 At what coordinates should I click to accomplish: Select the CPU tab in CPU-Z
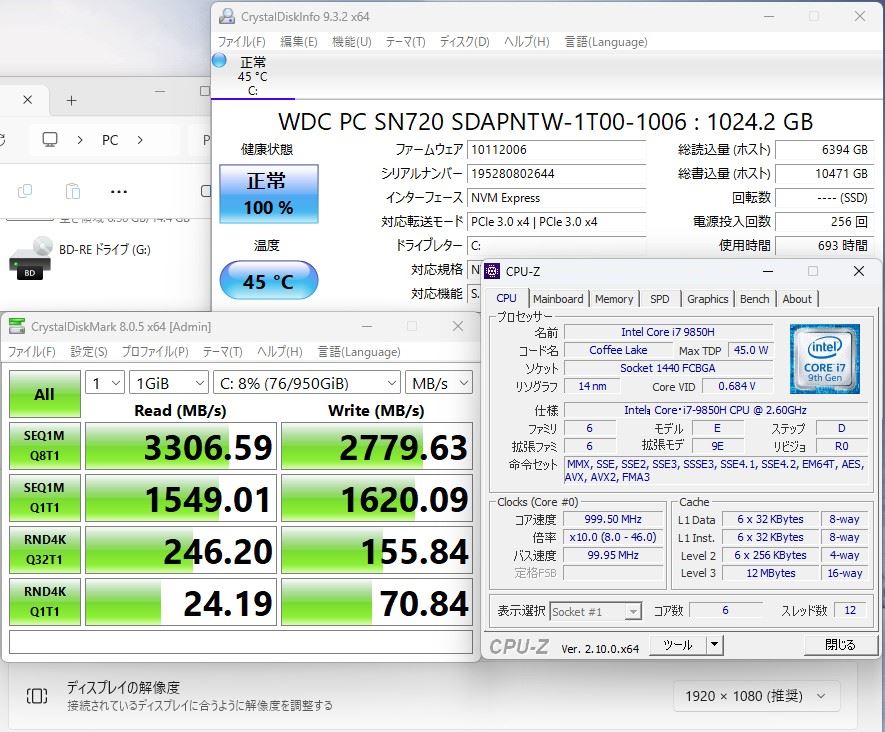click(506, 299)
